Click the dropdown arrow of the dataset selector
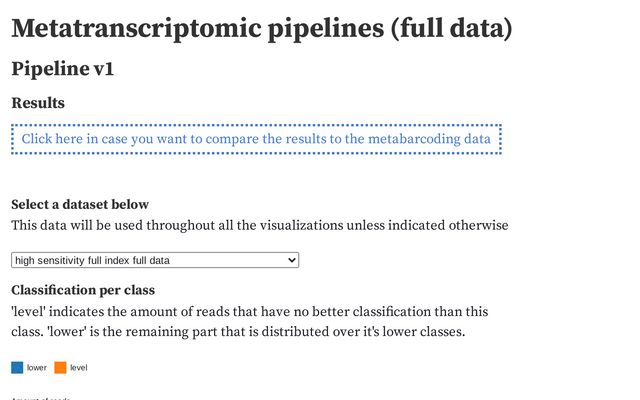Screen dimensions: 640x400 pyautogui.click(x=292, y=260)
